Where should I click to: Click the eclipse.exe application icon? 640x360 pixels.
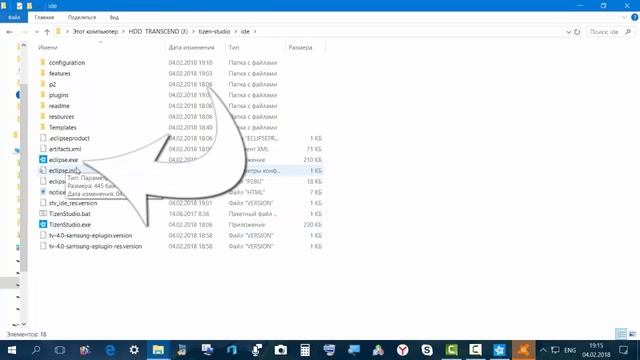43,160
